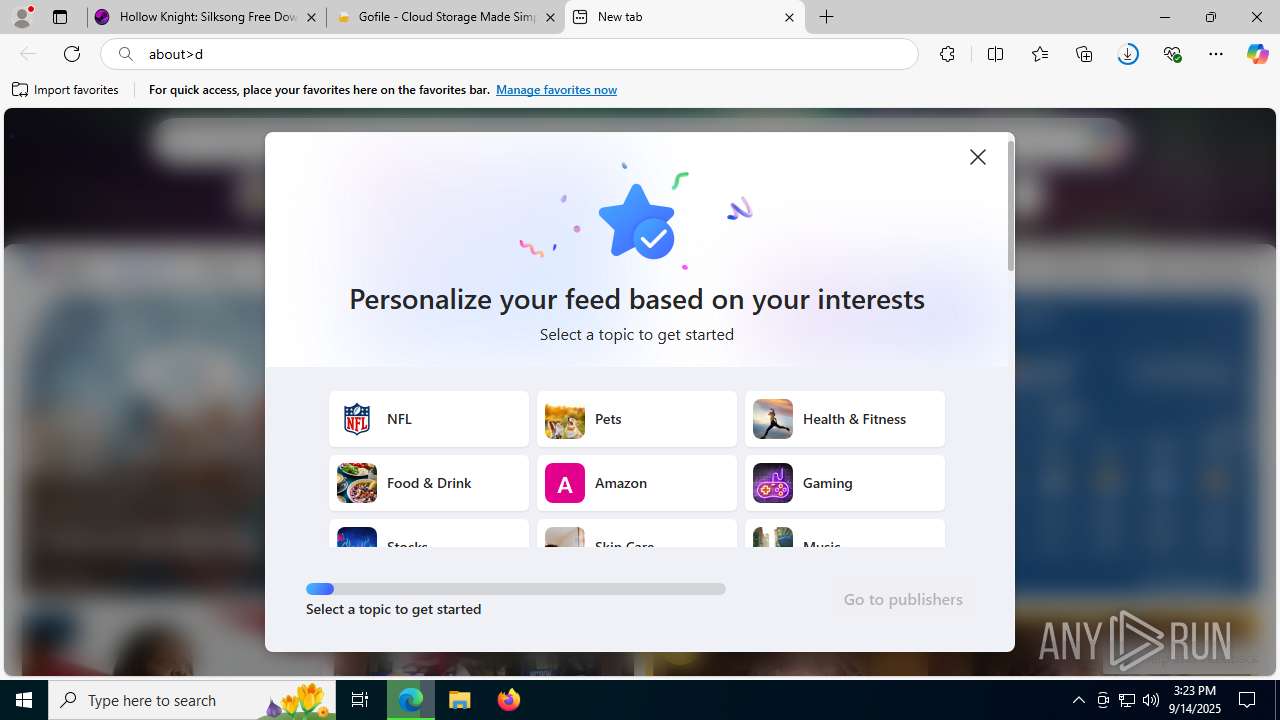Open Microsoft Edge from taskbar
Image resolution: width=1280 pixels, height=720 pixels.
click(411, 700)
